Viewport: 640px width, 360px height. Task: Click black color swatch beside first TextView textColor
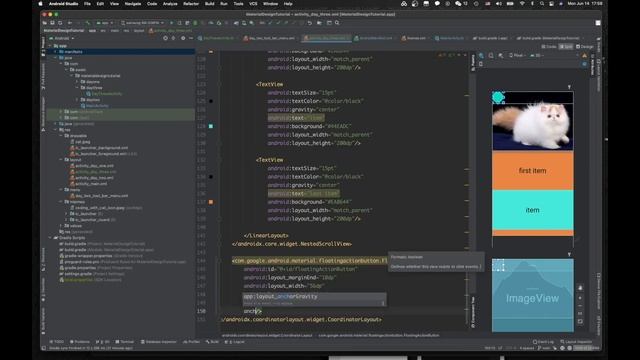pos(211,101)
